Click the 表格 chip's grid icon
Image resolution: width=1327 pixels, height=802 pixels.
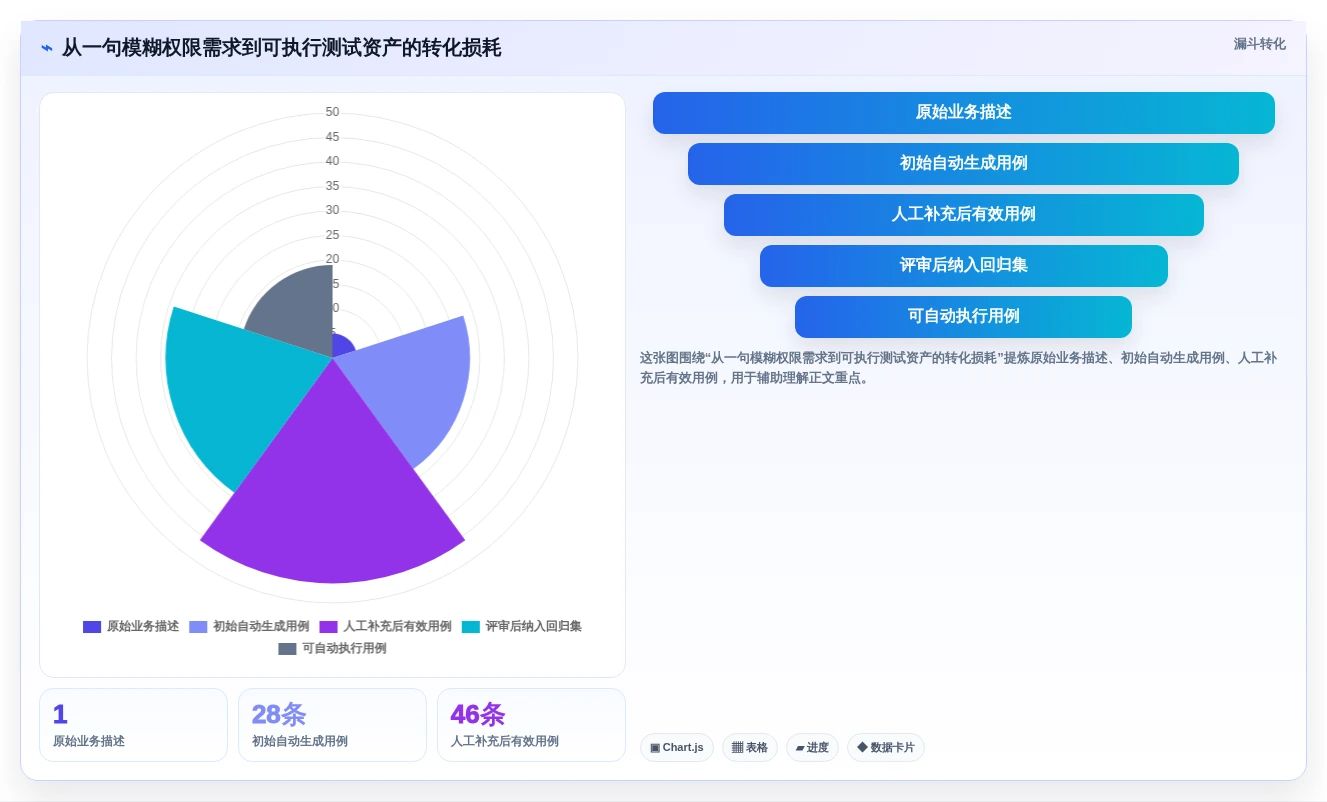pyautogui.click(x=737, y=748)
